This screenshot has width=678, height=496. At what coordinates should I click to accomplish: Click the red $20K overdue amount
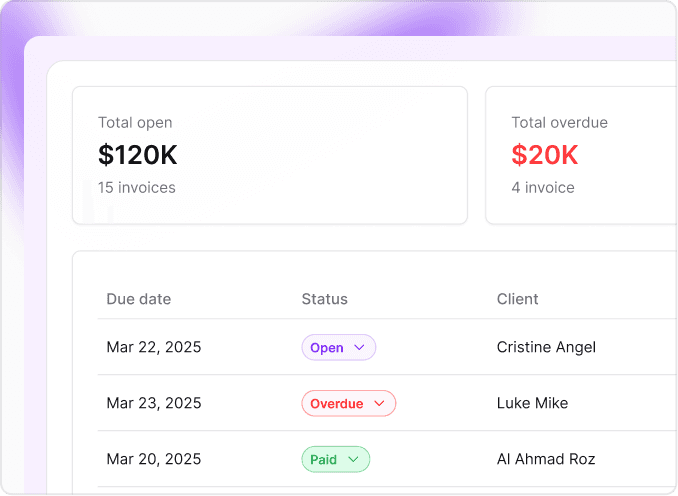pyautogui.click(x=545, y=155)
